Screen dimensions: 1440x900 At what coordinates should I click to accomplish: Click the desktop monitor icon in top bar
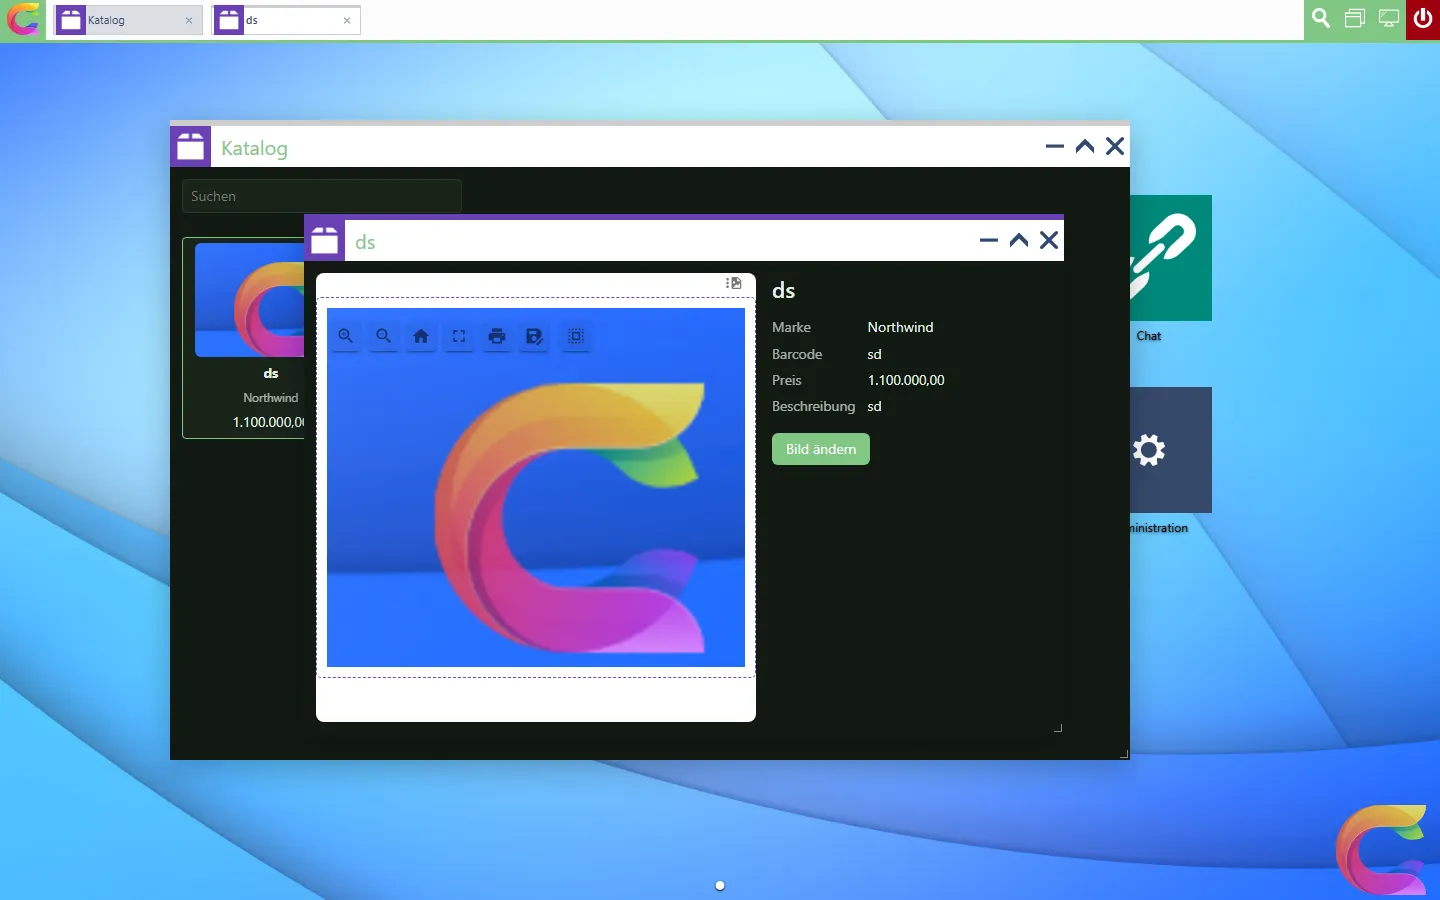[x=1389, y=19]
